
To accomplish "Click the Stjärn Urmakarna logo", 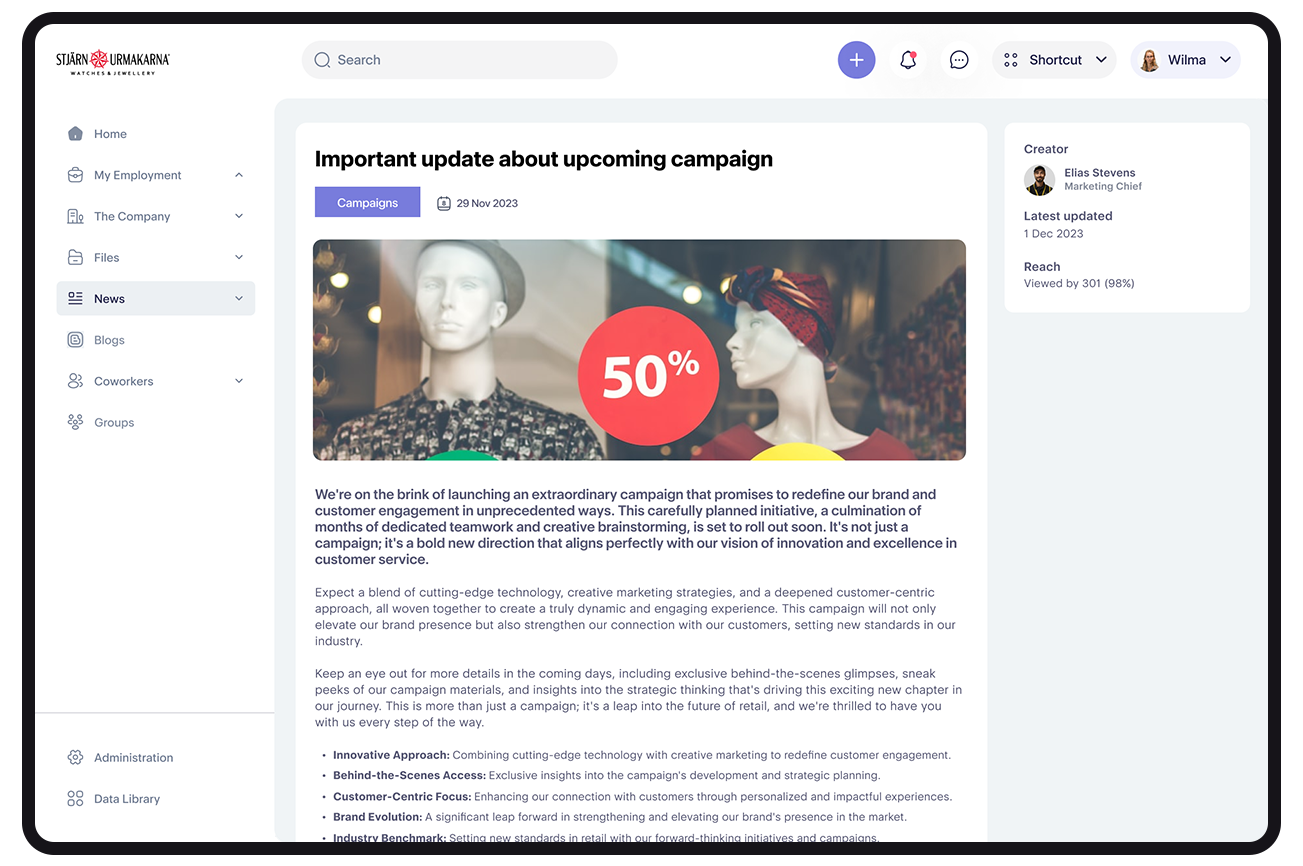I will click(x=113, y=62).
